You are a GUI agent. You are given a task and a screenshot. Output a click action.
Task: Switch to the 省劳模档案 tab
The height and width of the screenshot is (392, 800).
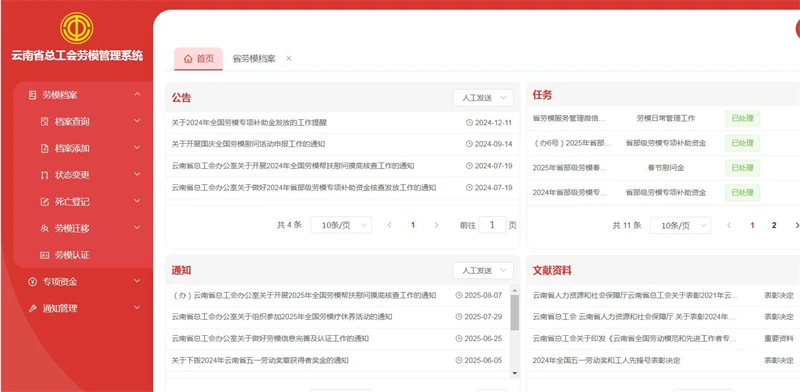pos(254,59)
